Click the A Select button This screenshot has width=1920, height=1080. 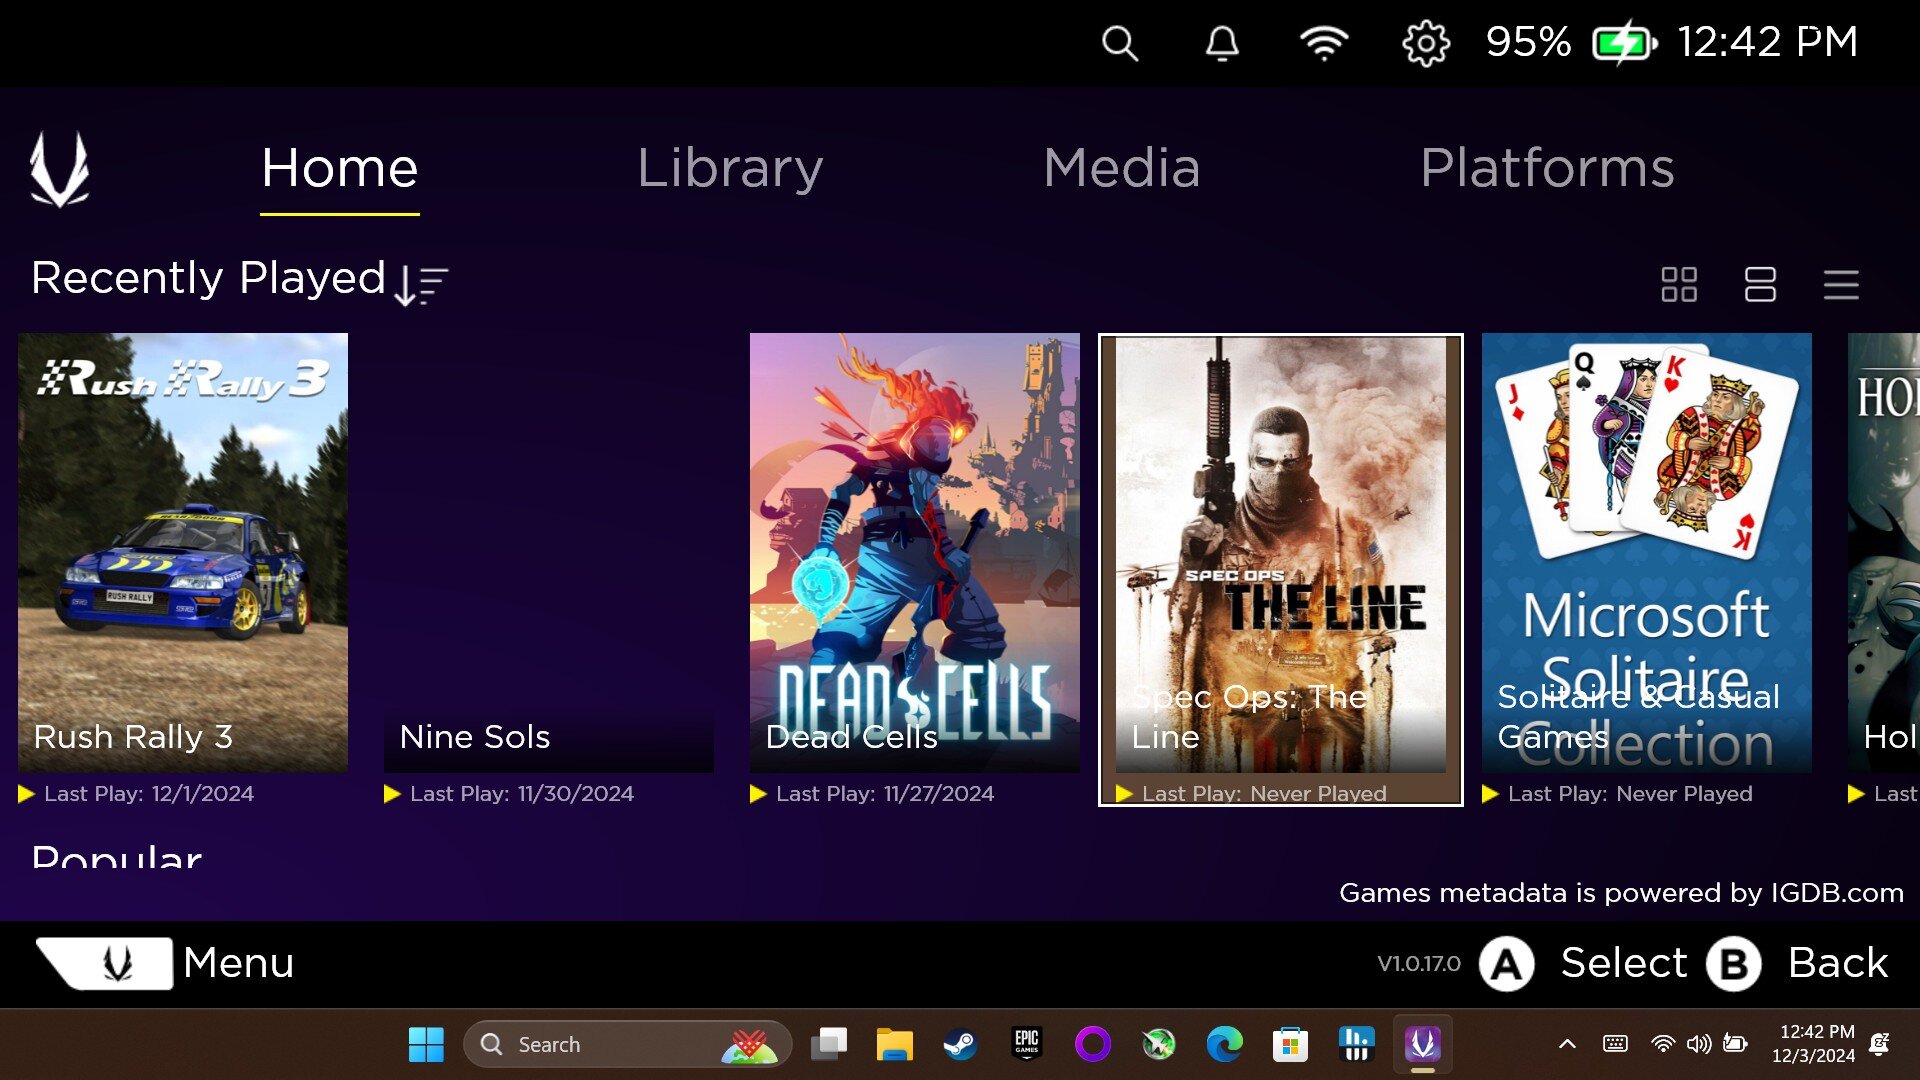(1583, 963)
